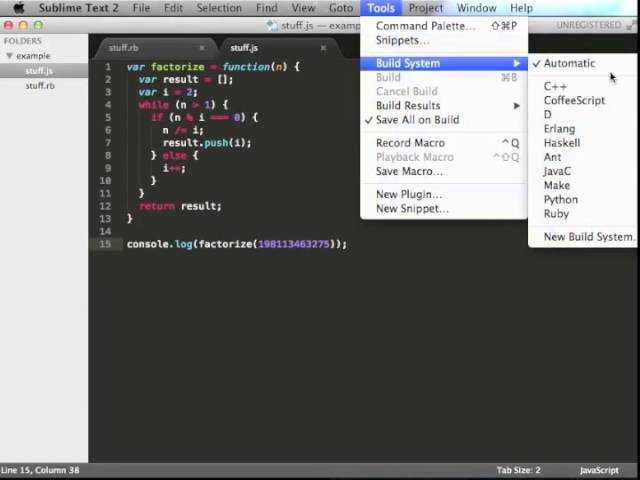Select stuff.js in the folders sidebar

[x=40, y=71]
